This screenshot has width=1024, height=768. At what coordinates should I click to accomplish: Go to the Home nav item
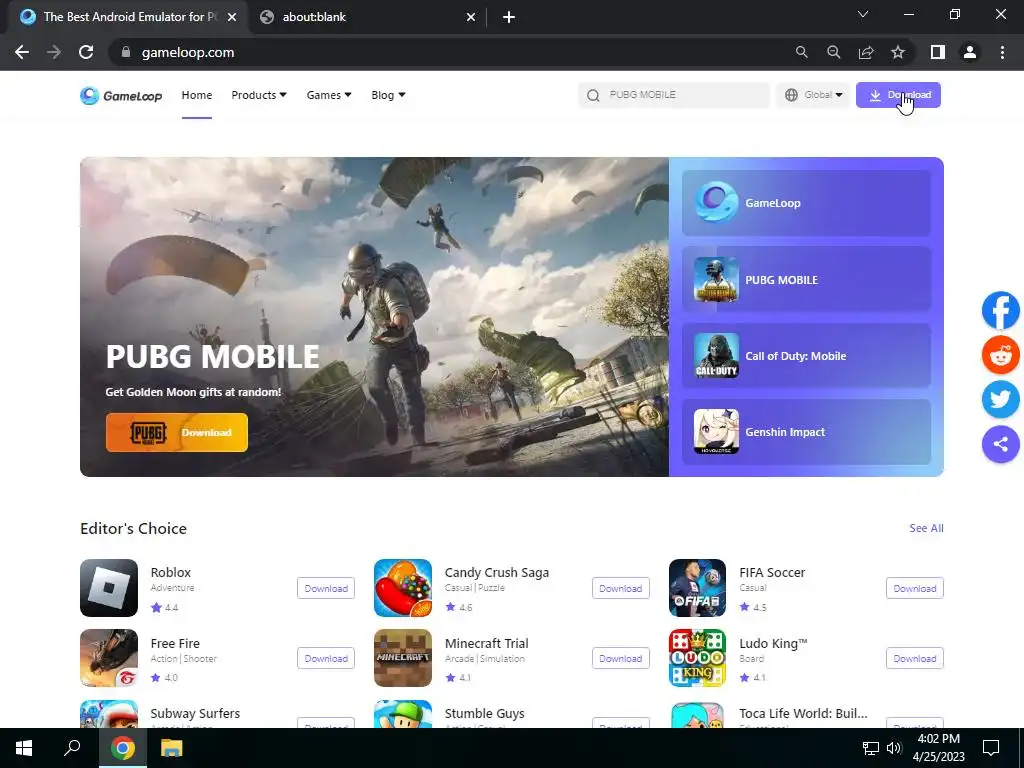tap(197, 95)
